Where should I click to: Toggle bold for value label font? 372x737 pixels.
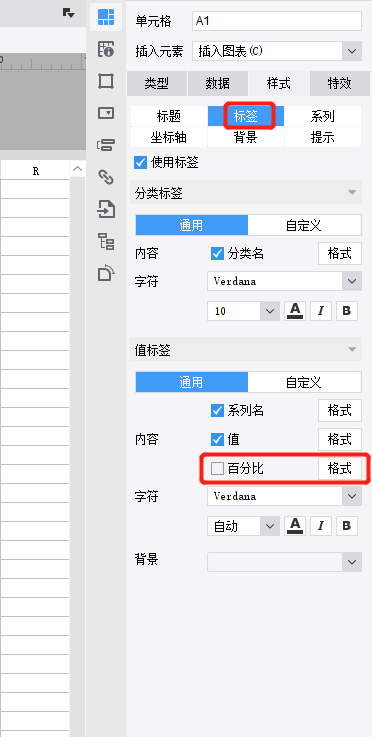[x=347, y=525]
